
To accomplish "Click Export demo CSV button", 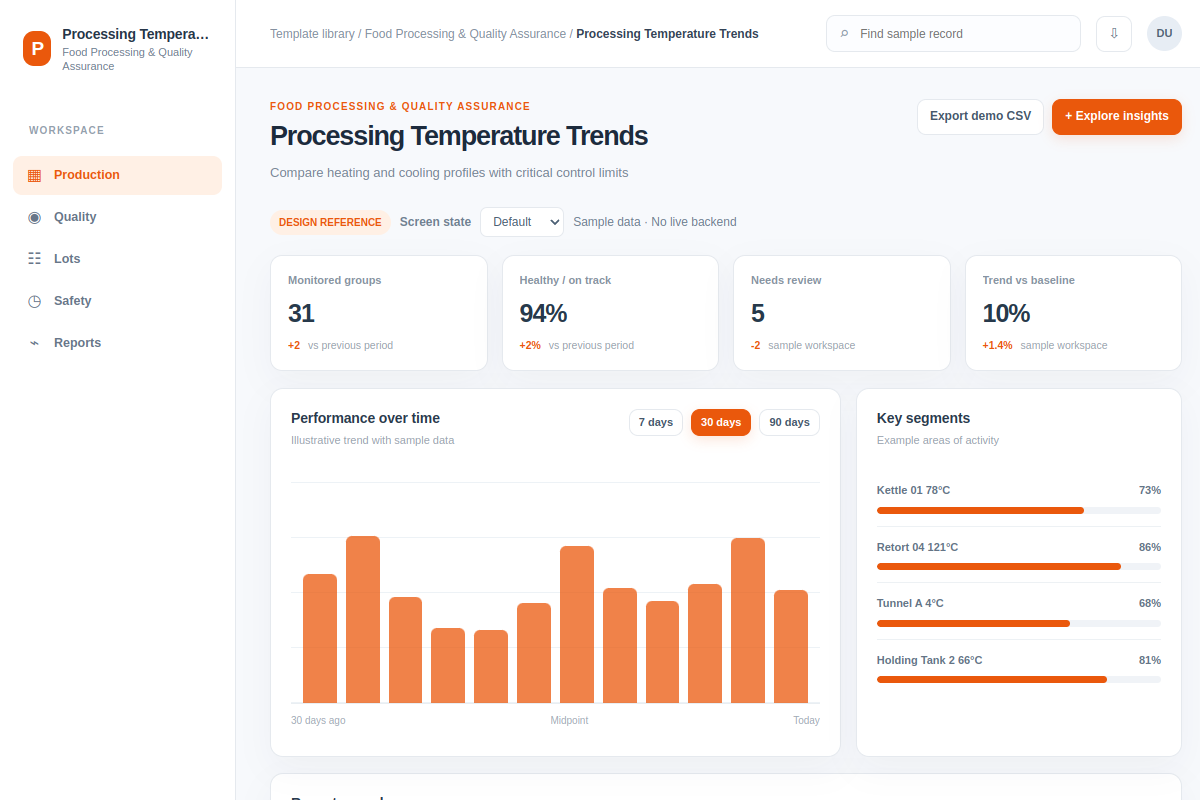I will tap(980, 116).
